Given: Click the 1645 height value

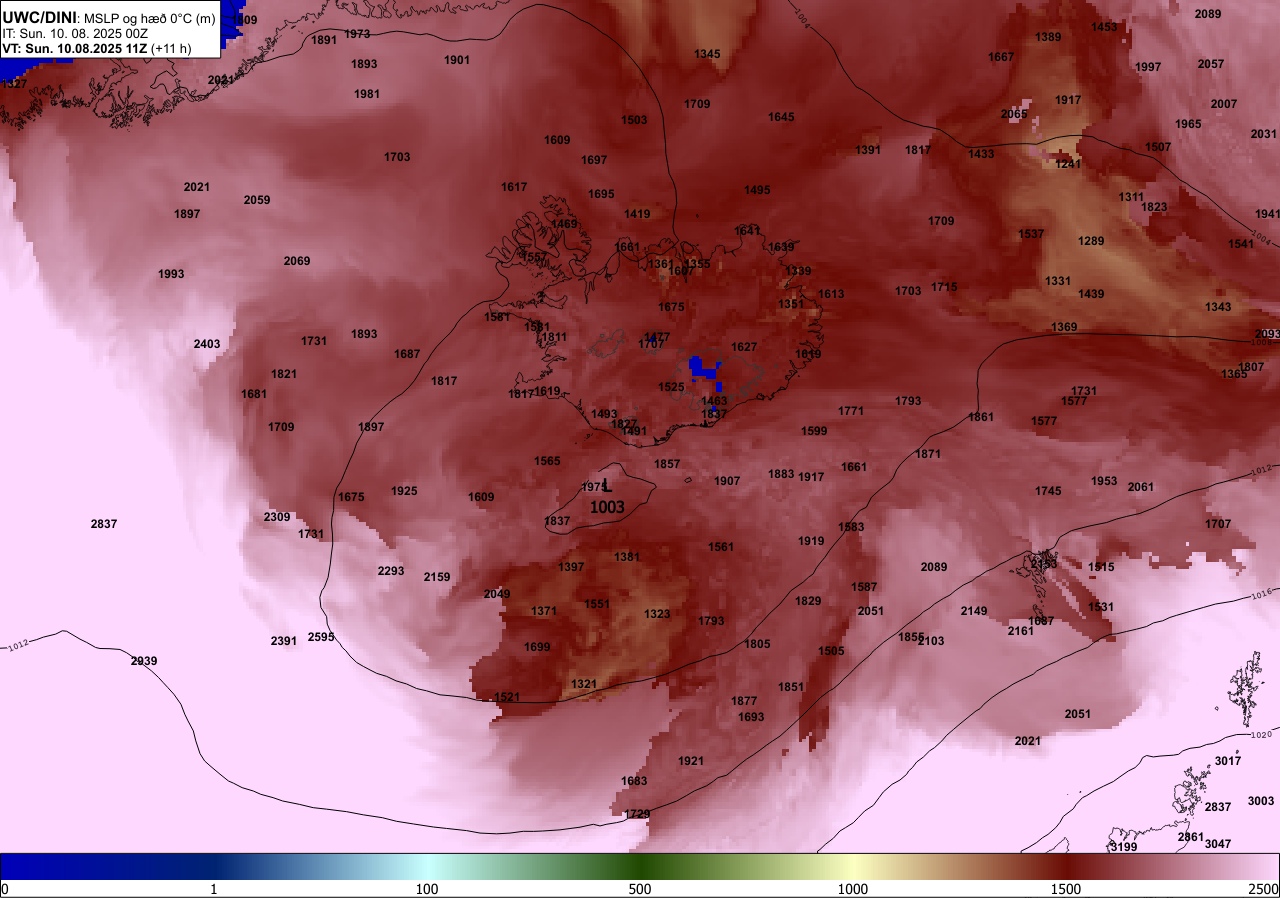Looking at the screenshot, I should pyautogui.click(x=781, y=117).
